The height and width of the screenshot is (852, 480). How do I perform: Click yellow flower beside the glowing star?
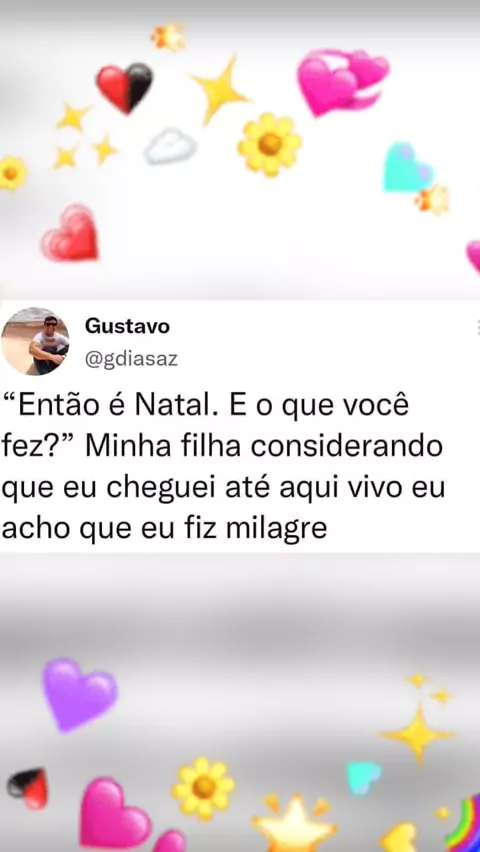point(204,788)
